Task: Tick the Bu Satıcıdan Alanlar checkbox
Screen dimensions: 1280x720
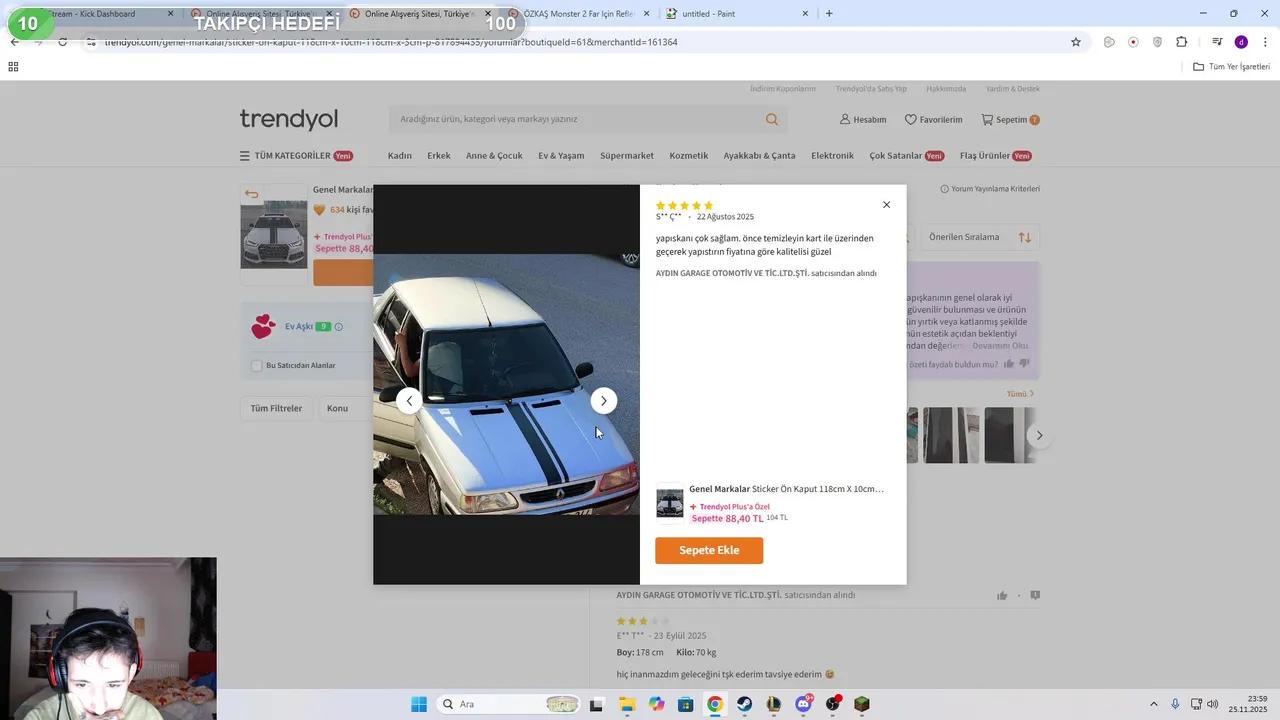Action: 257,366
